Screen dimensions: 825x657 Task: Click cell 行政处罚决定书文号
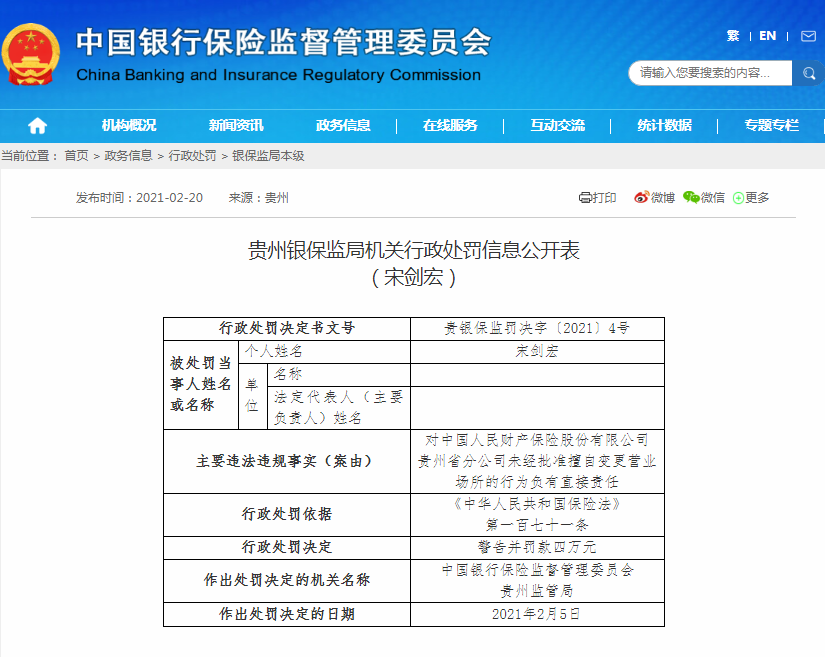[x=287, y=328]
